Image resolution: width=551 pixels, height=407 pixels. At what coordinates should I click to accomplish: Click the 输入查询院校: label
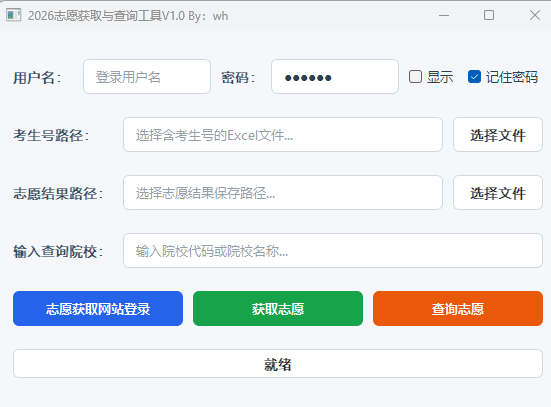coord(58,251)
